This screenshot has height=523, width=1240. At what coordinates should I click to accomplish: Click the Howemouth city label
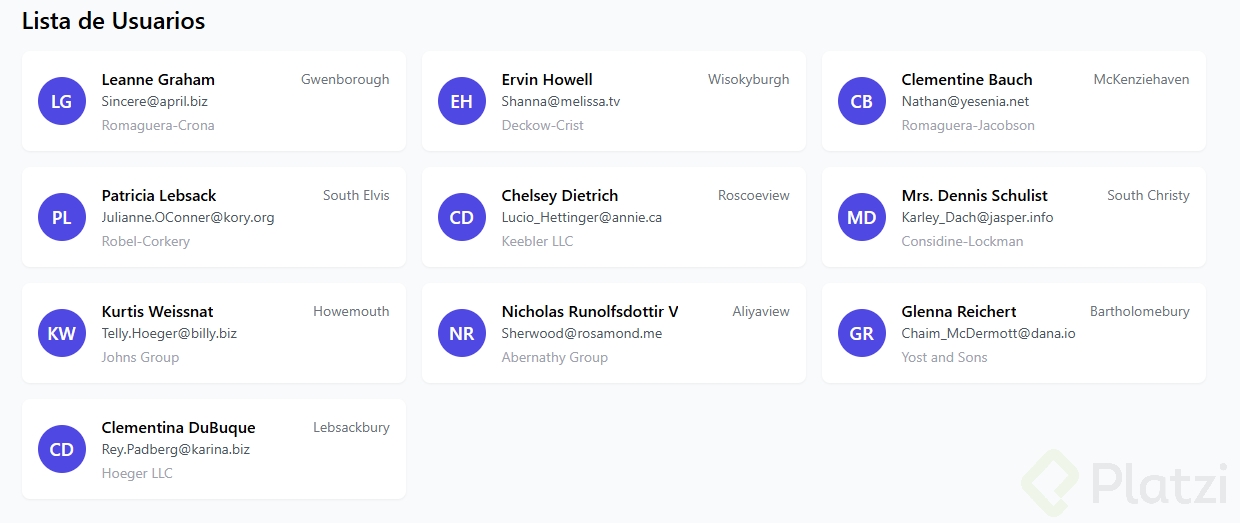(351, 311)
